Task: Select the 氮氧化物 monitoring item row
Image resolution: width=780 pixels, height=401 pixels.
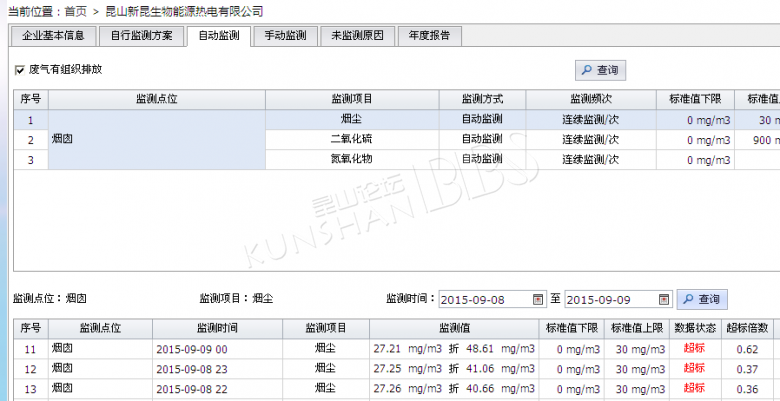Action: 351,159
